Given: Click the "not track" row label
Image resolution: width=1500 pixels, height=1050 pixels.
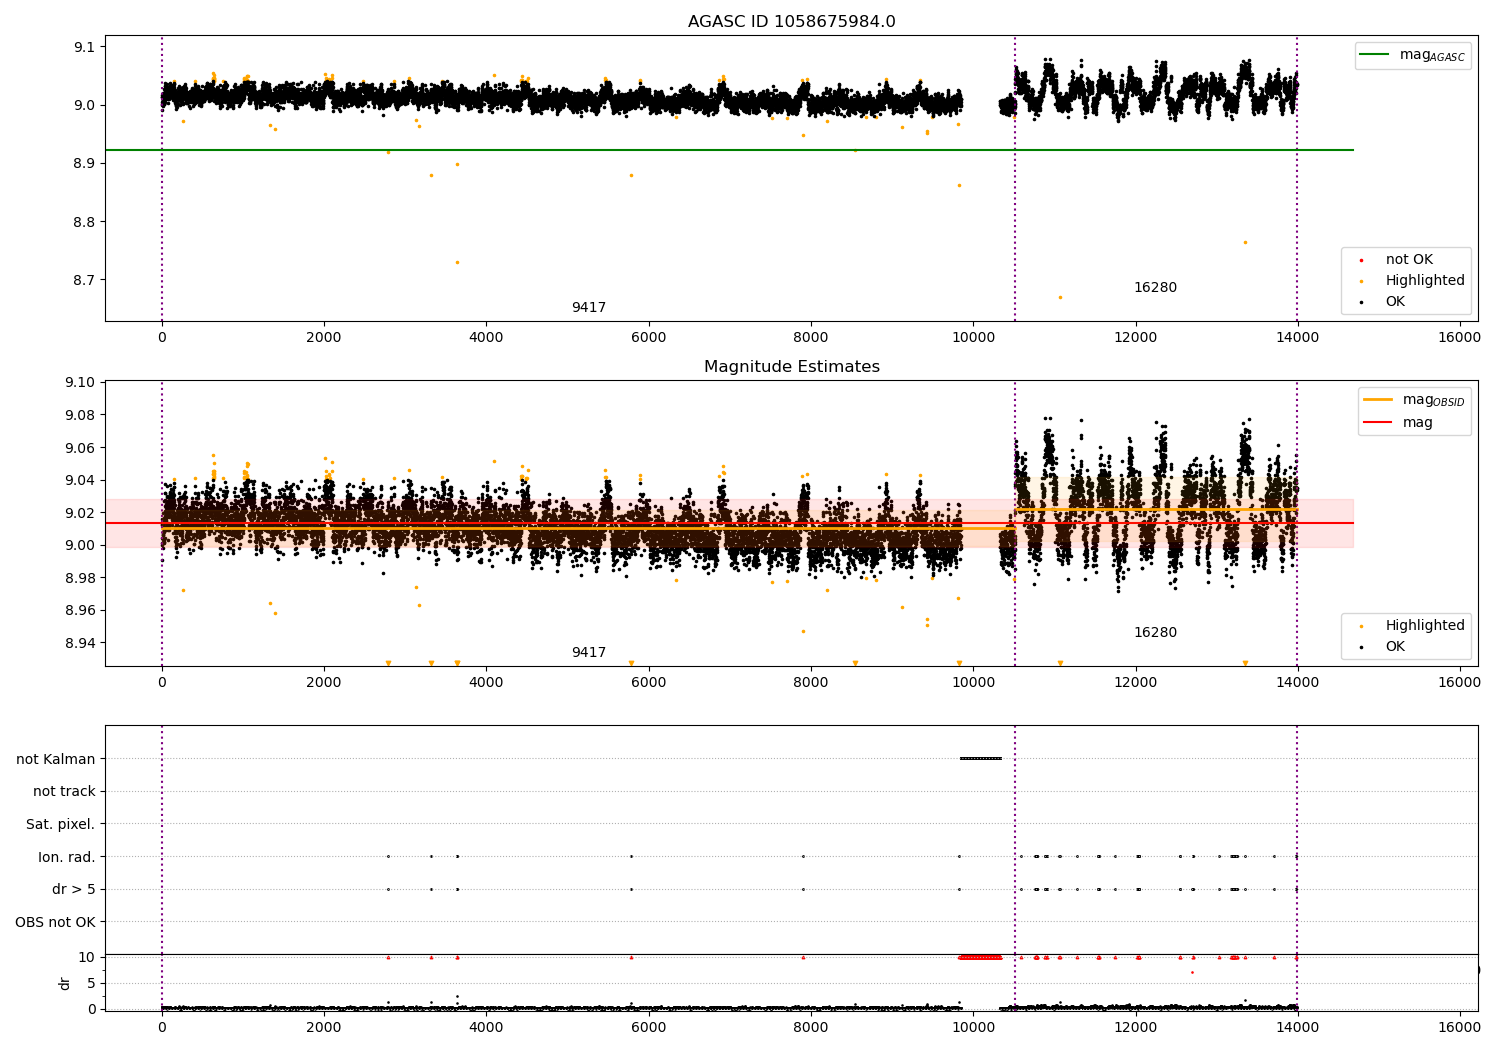Looking at the screenshot, I should click(64, 792).
